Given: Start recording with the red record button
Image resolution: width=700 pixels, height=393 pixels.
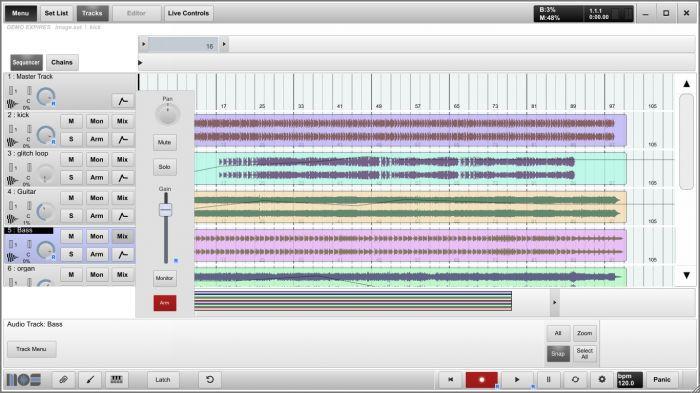Looking at the screenshot, I should coord(481,380).
